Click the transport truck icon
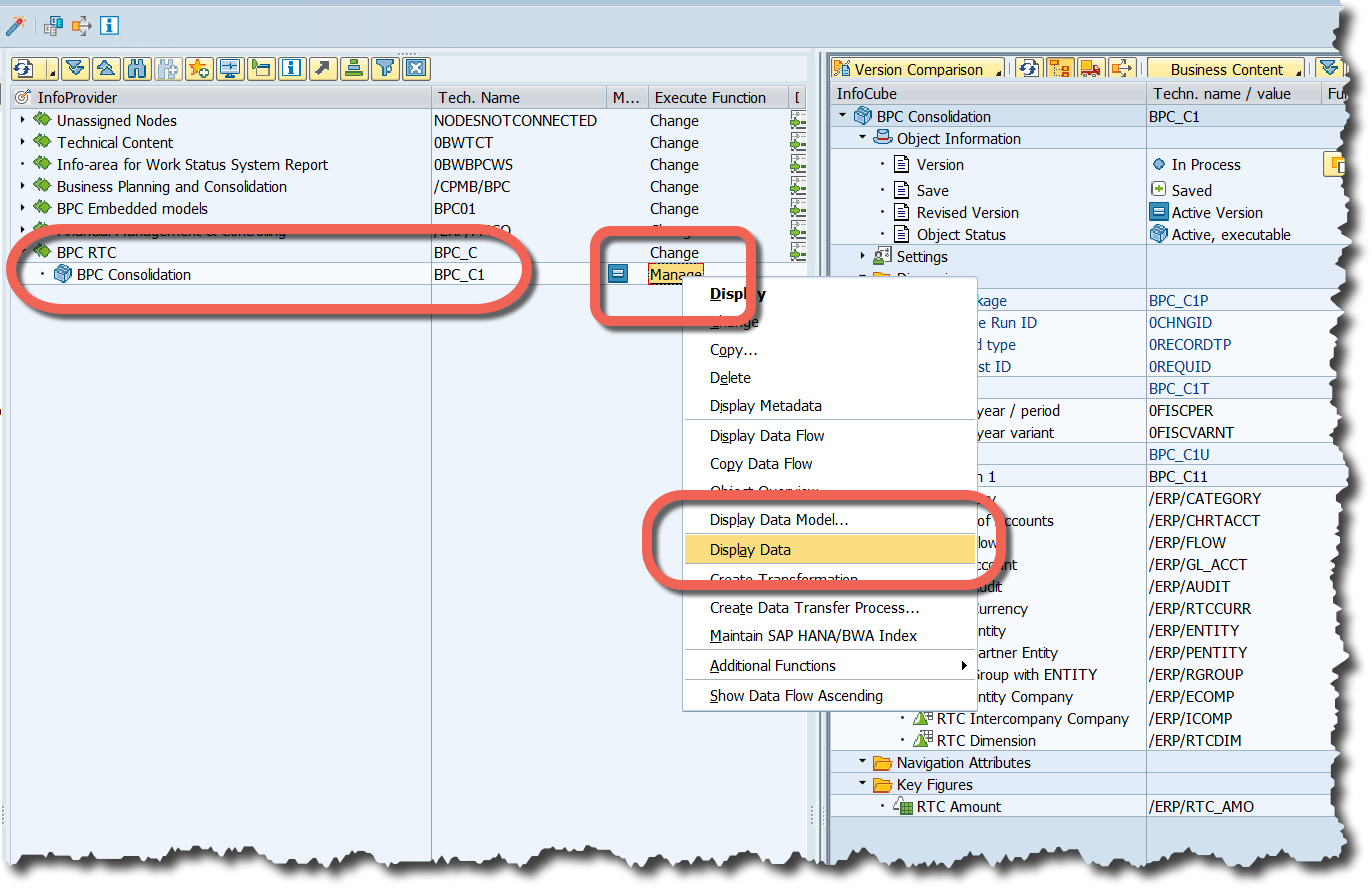The height and width of the screenshot is (888, 1372). pyautogui.click(x=1090, y=69)
